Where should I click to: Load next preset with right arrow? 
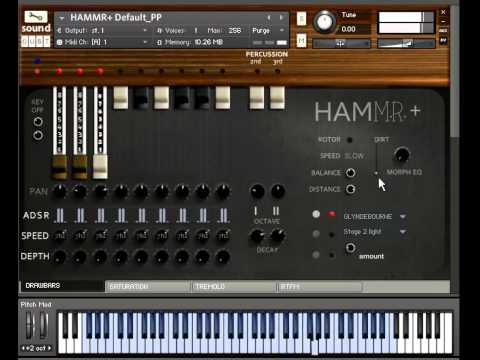(x=282, y=17)
